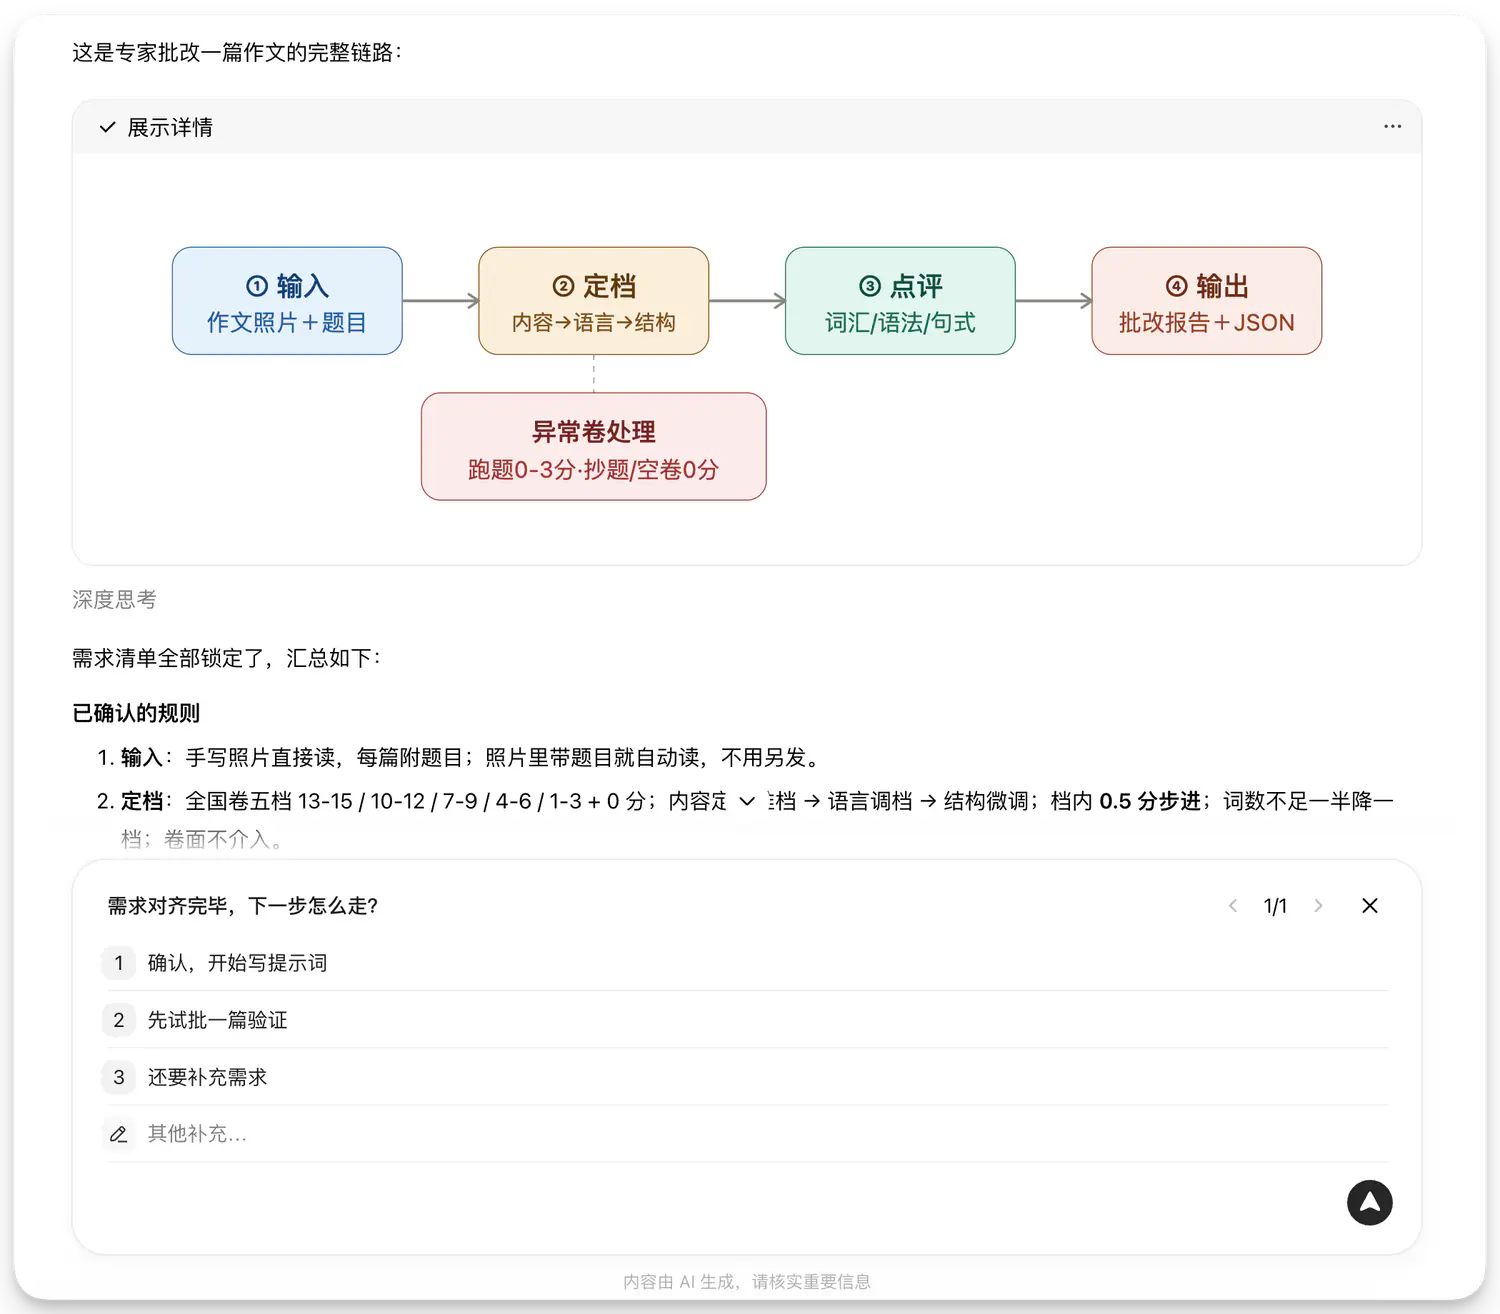This screenshot has height=1314, width=1500.
Task: Choose option 2 先试批一篇验证
Action: click(x=746, y=1020)
